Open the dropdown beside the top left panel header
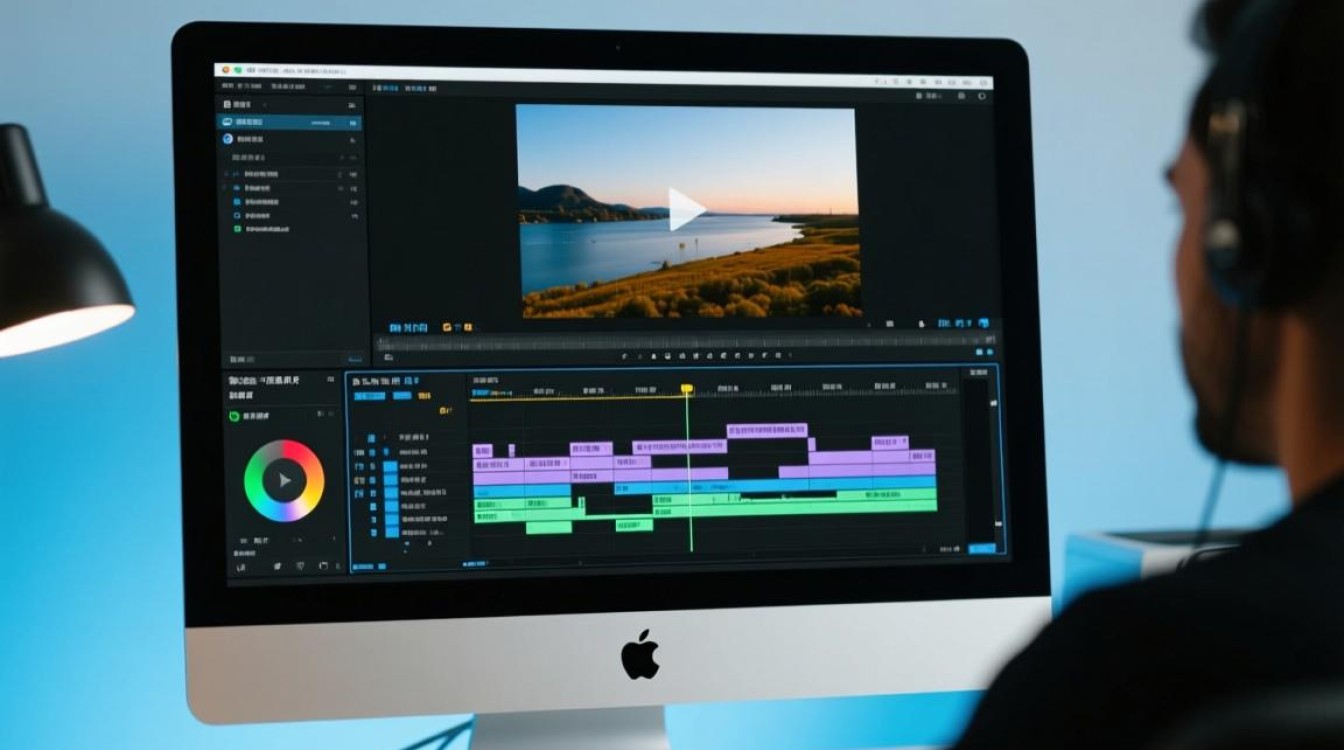The height and width of the screenshot is (750, 1344). pyautogui.click(x=264, y=105)
